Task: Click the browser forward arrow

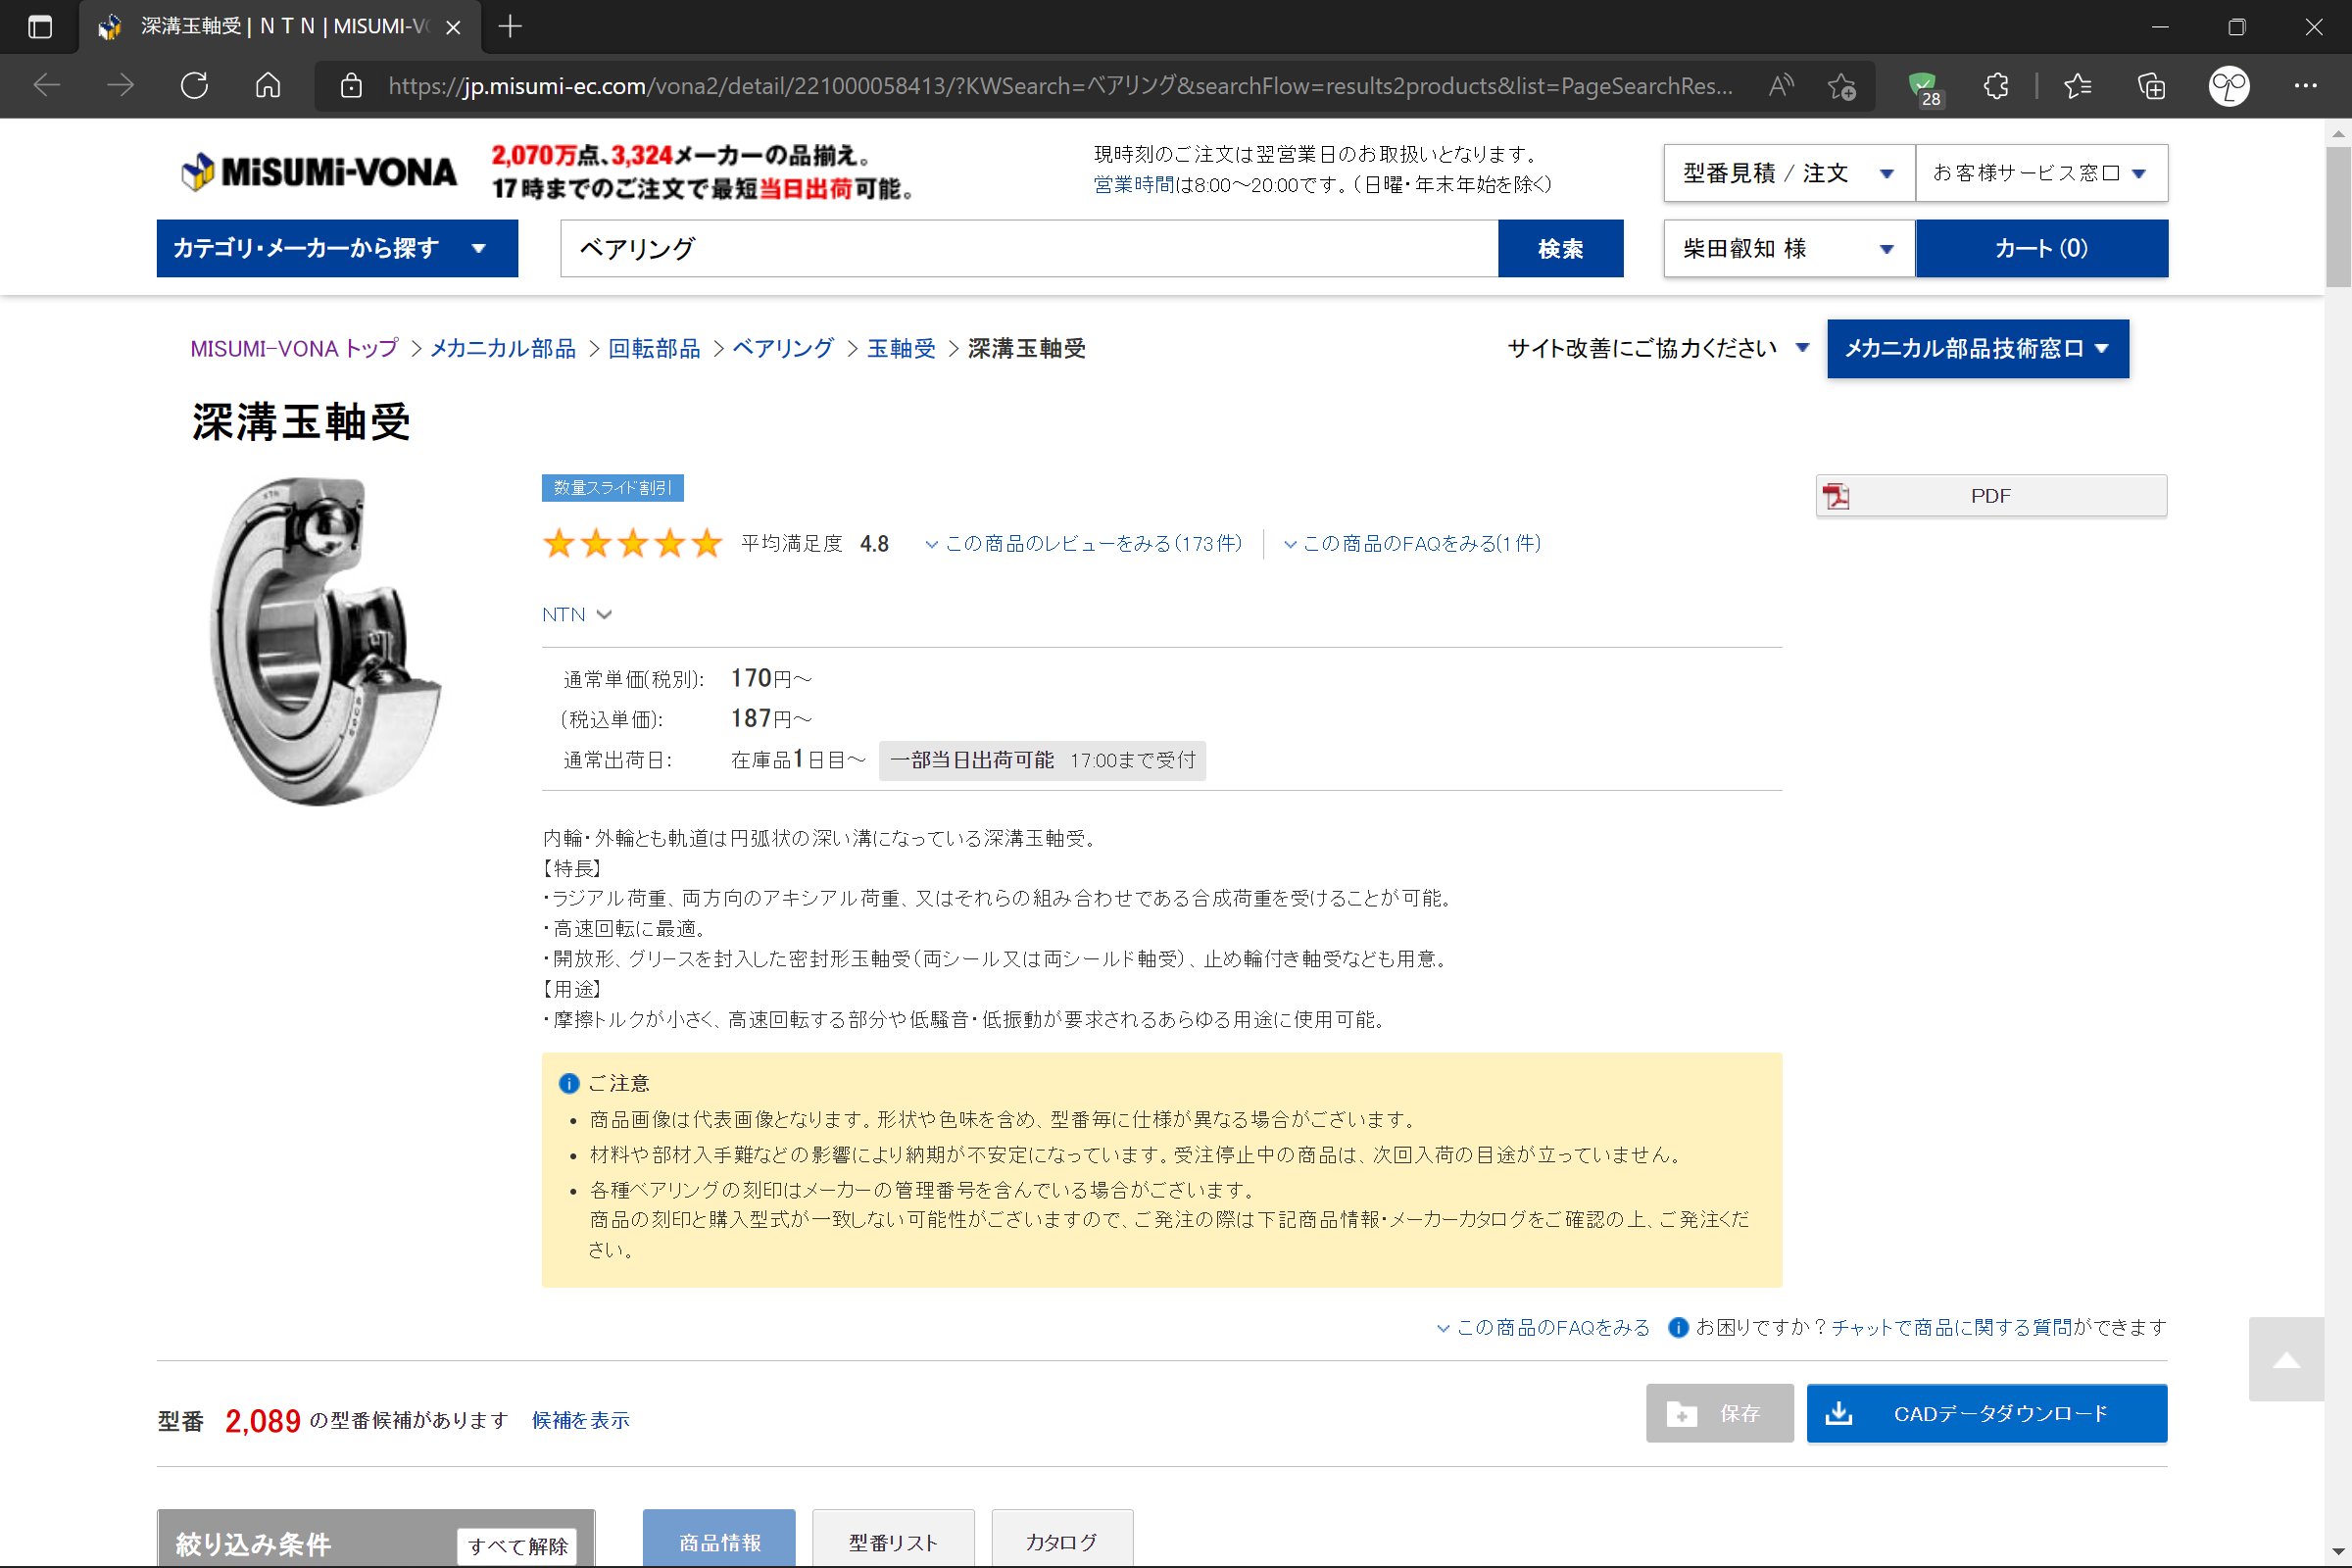Action: tap(120, 86)
